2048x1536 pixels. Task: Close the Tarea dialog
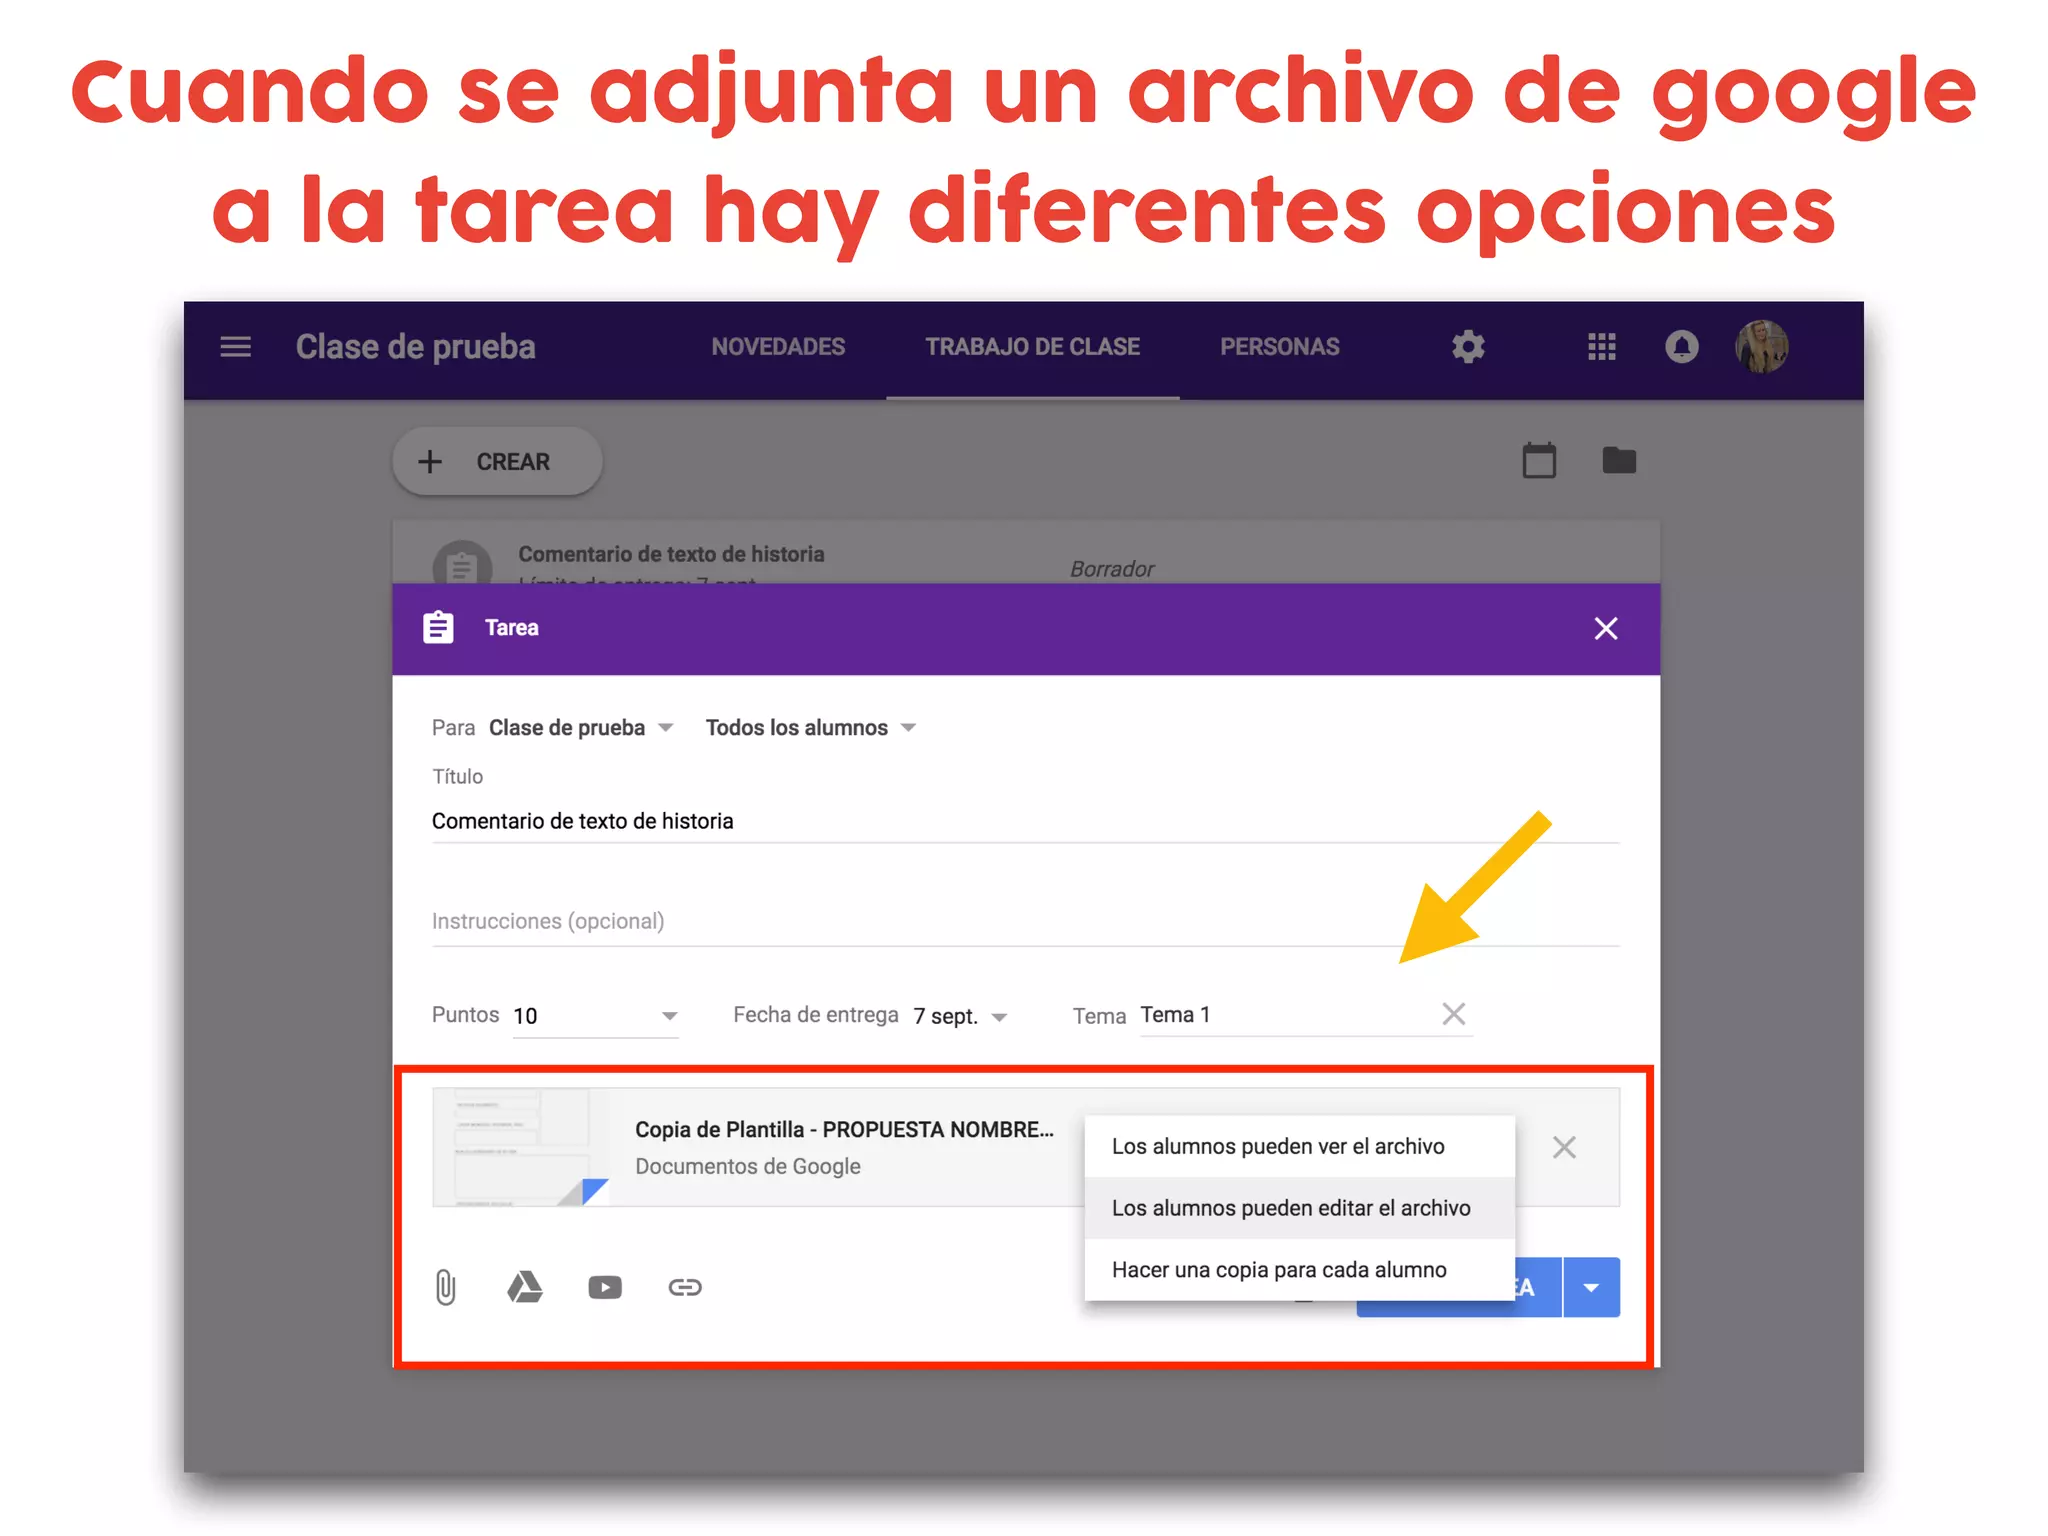[1605, 628]
